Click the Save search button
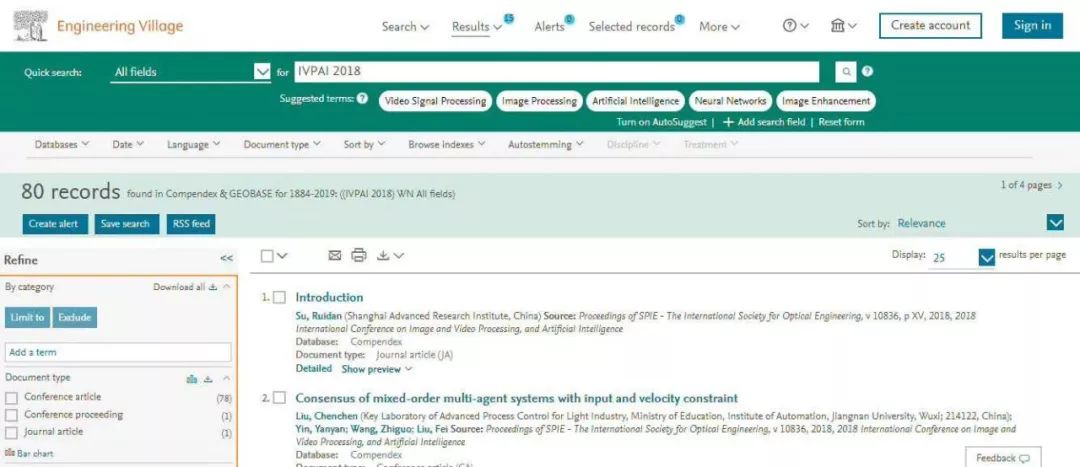 127,224
